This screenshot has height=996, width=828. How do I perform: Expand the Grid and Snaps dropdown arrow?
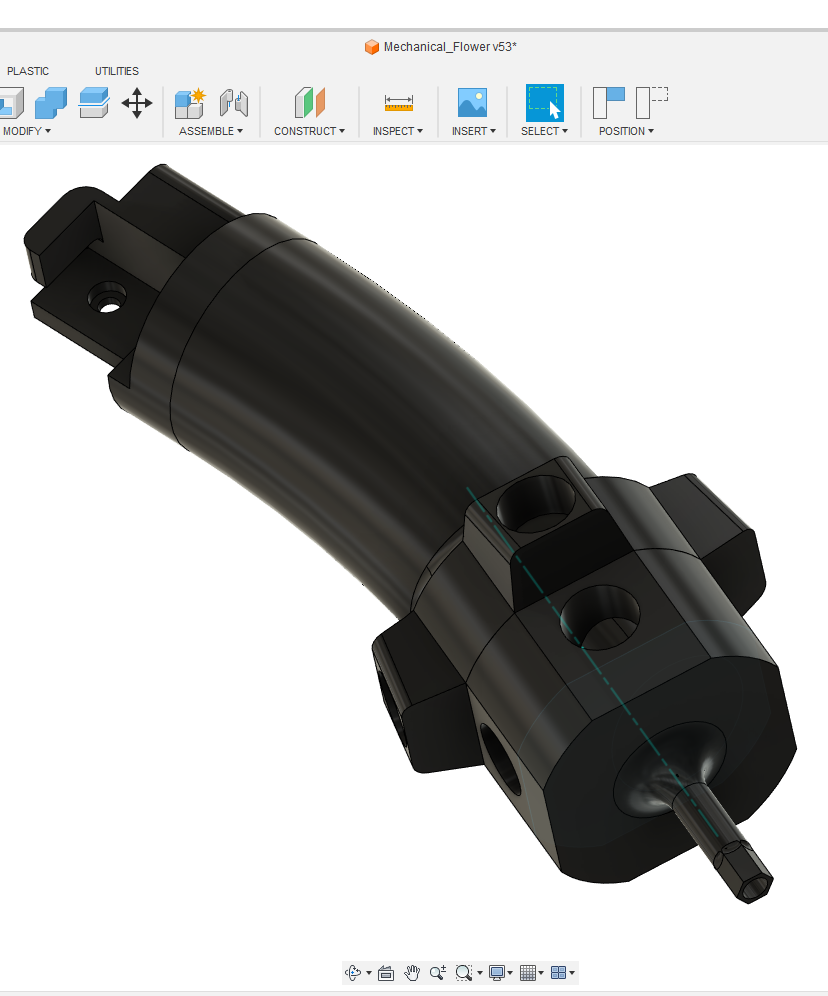(541, 973)
